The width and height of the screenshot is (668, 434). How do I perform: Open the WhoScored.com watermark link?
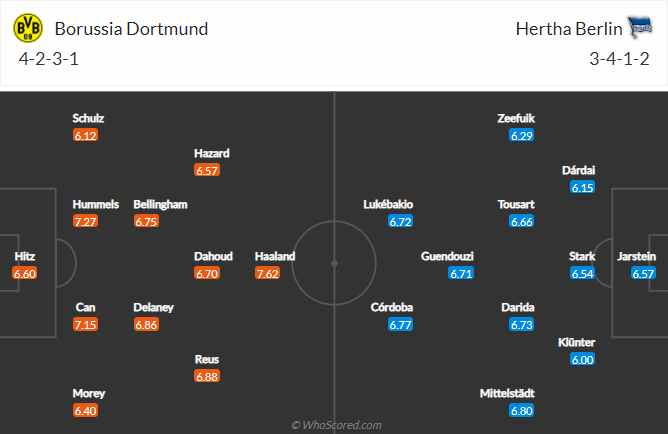click(336, 425)
